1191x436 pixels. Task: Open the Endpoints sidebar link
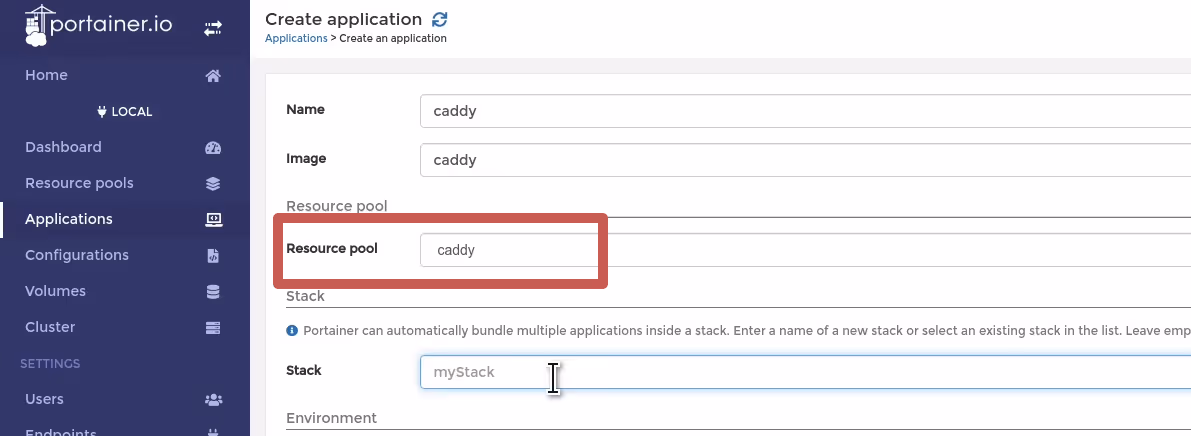click(61, 432)
